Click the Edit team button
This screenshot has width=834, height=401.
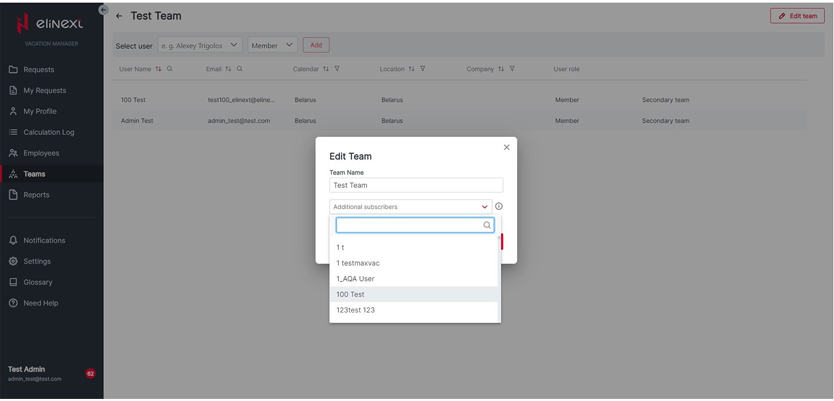pyautogui.click(x=796, y=16)
